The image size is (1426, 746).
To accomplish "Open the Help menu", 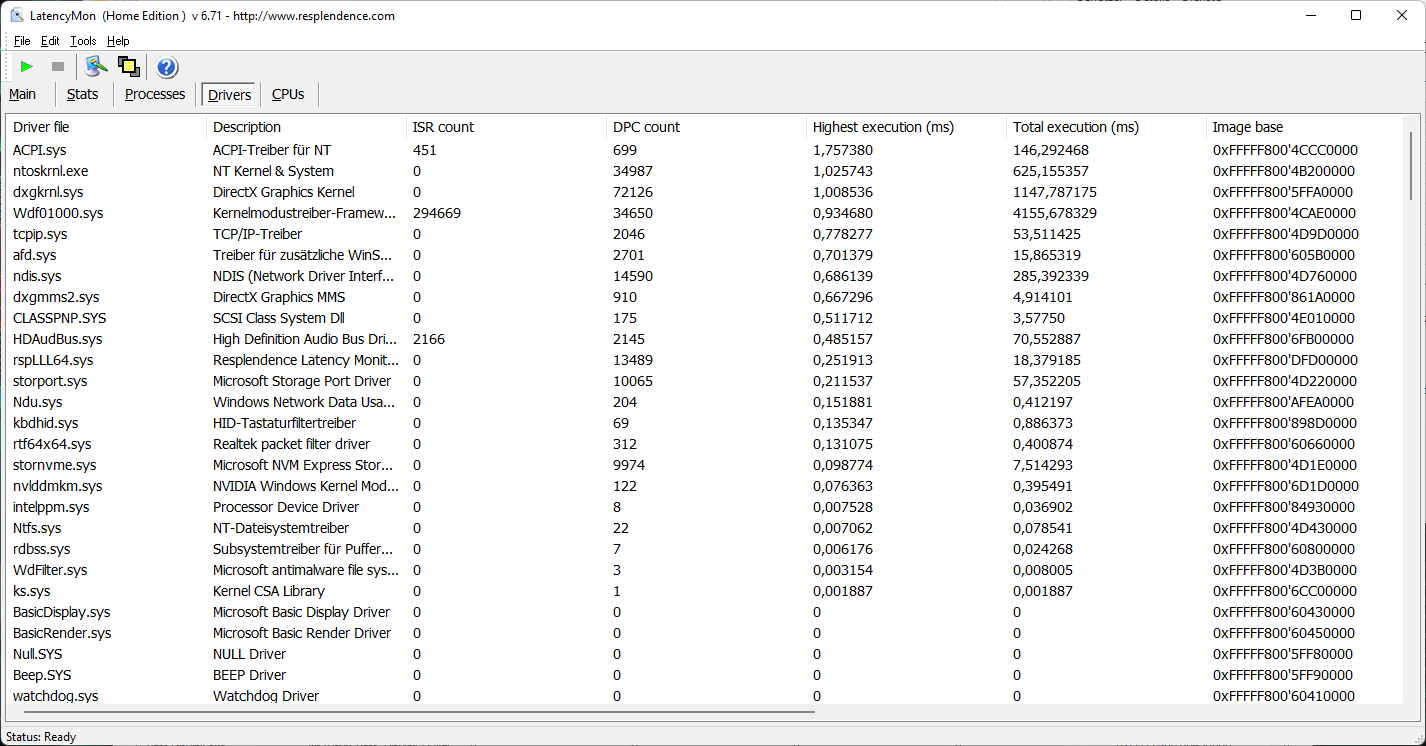I will pos(118,41).
